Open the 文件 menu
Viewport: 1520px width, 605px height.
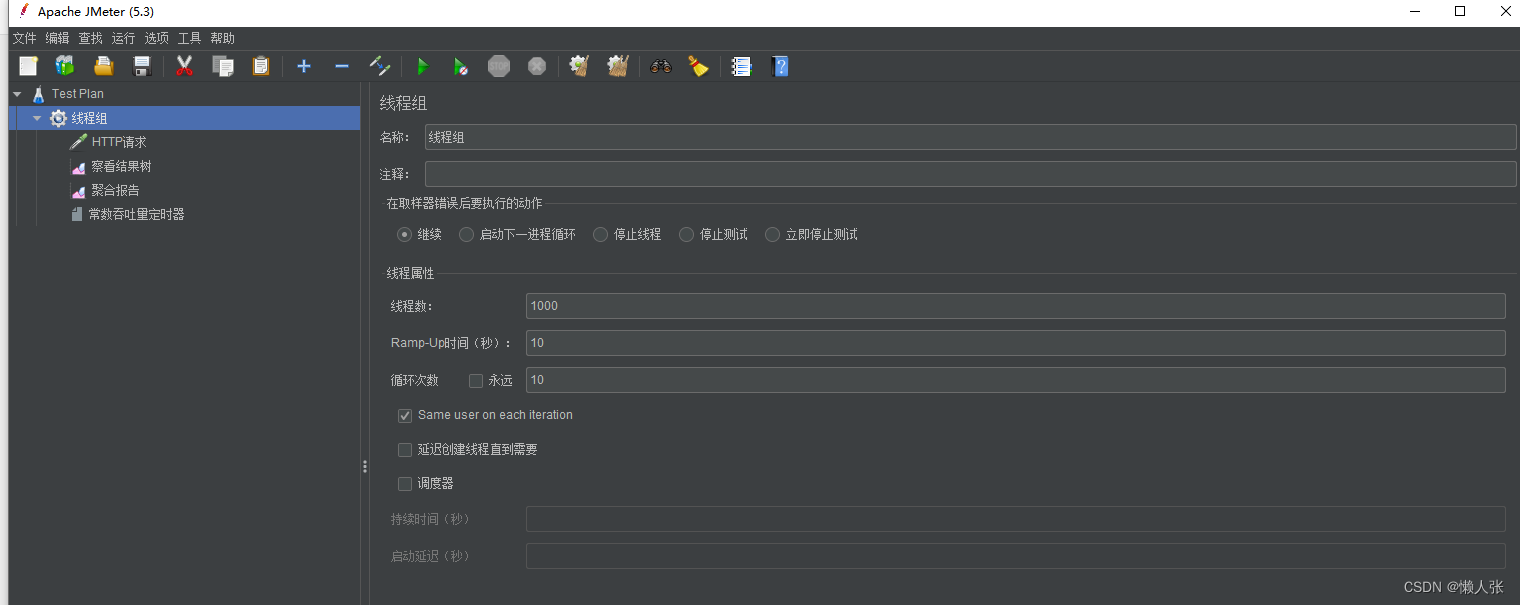24,38
